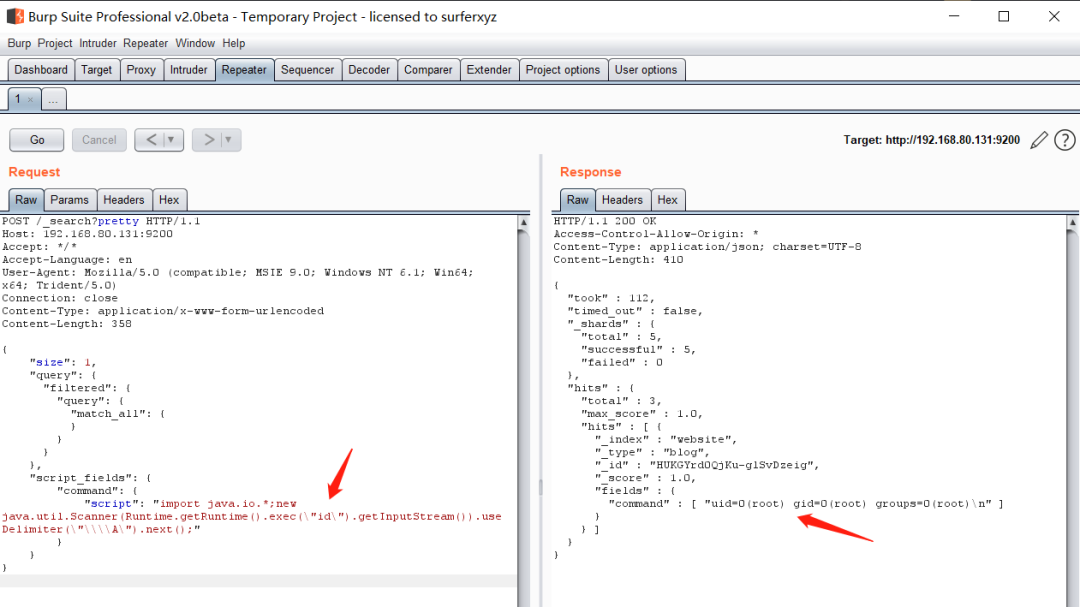Image resolution: width=1080 pixels, height=607 pixels.
Task: Click the Cancel button
Action: point(99,140)
